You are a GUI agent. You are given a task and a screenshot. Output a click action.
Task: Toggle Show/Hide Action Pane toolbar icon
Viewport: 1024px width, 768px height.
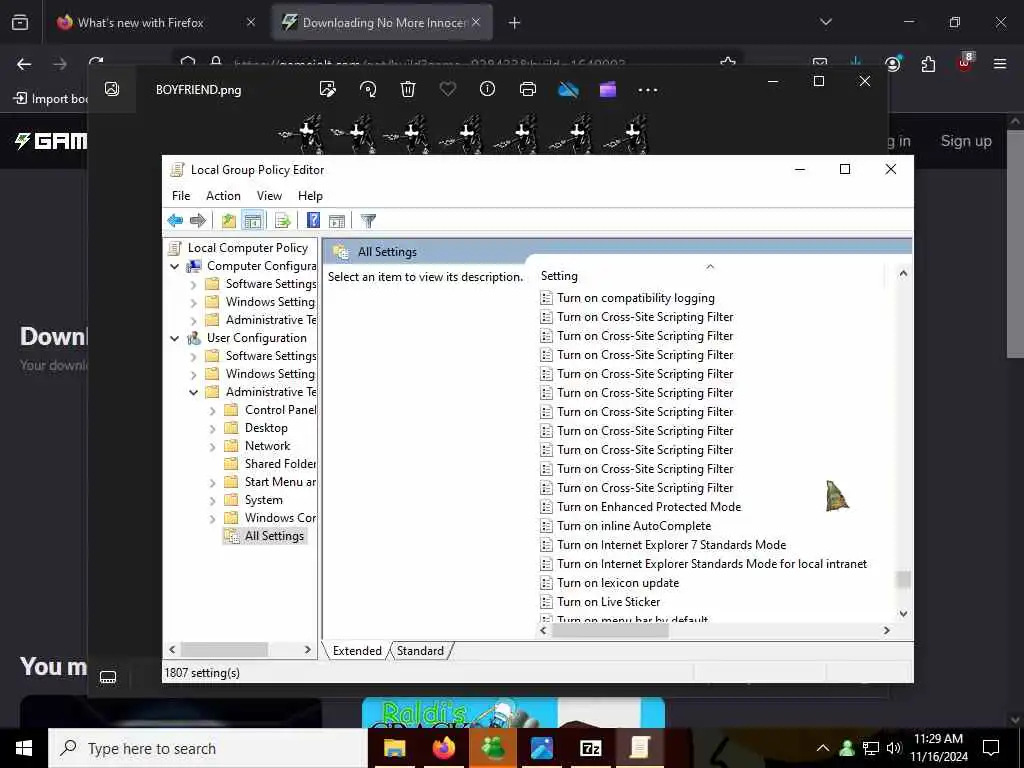click(x=337, y=221)
